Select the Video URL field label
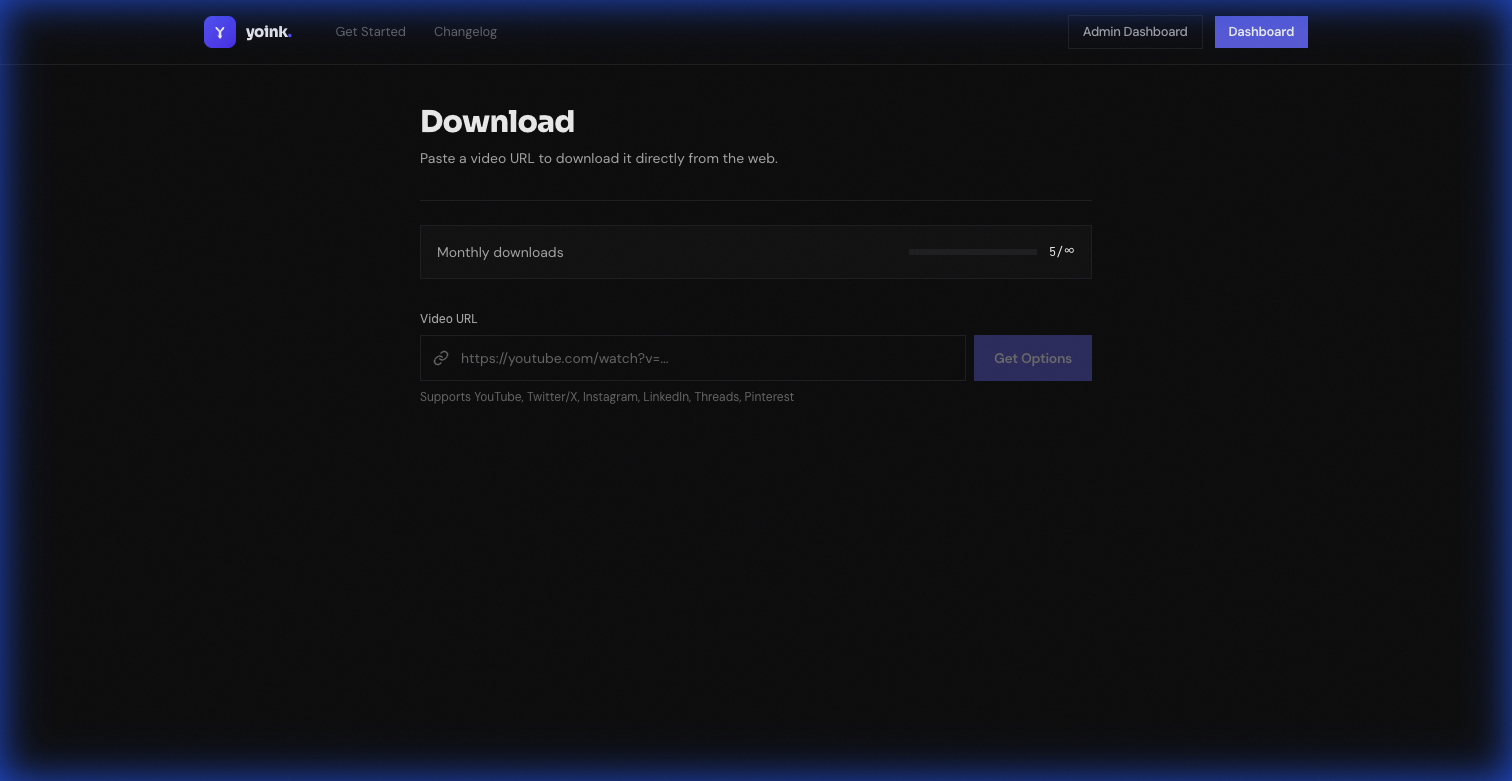This screenshot has height=781, width=1512. click(448, 318)
